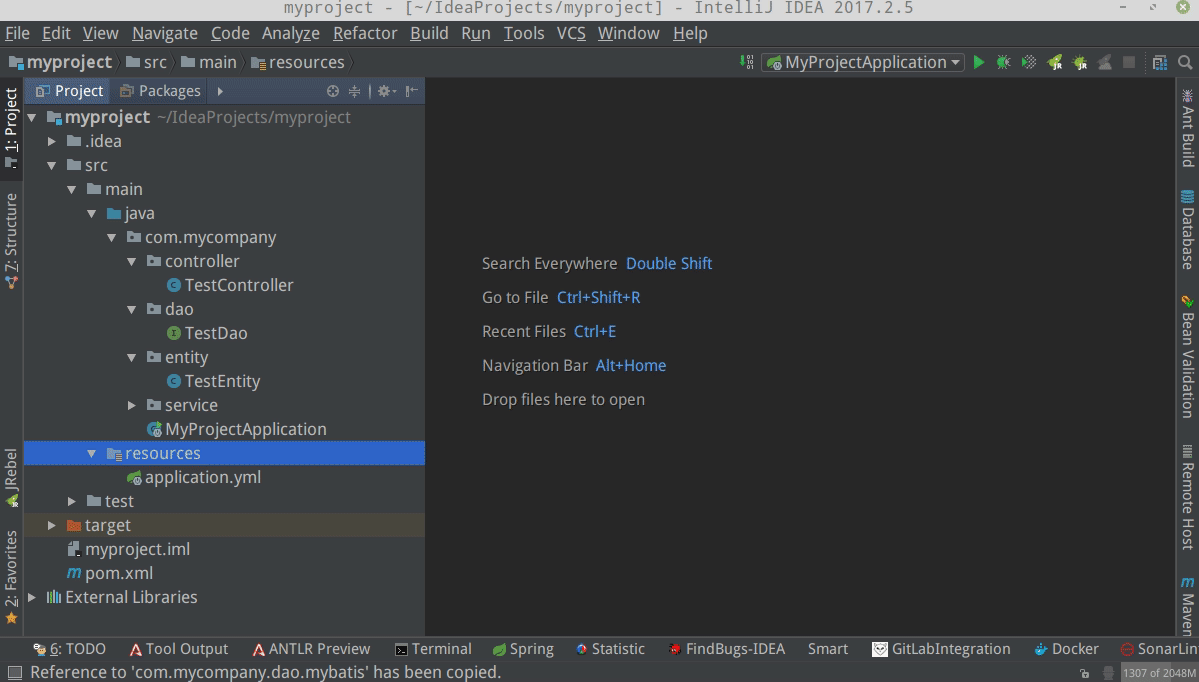Show more project view tabs arrow
The image size is (1199, 682).
220,91
